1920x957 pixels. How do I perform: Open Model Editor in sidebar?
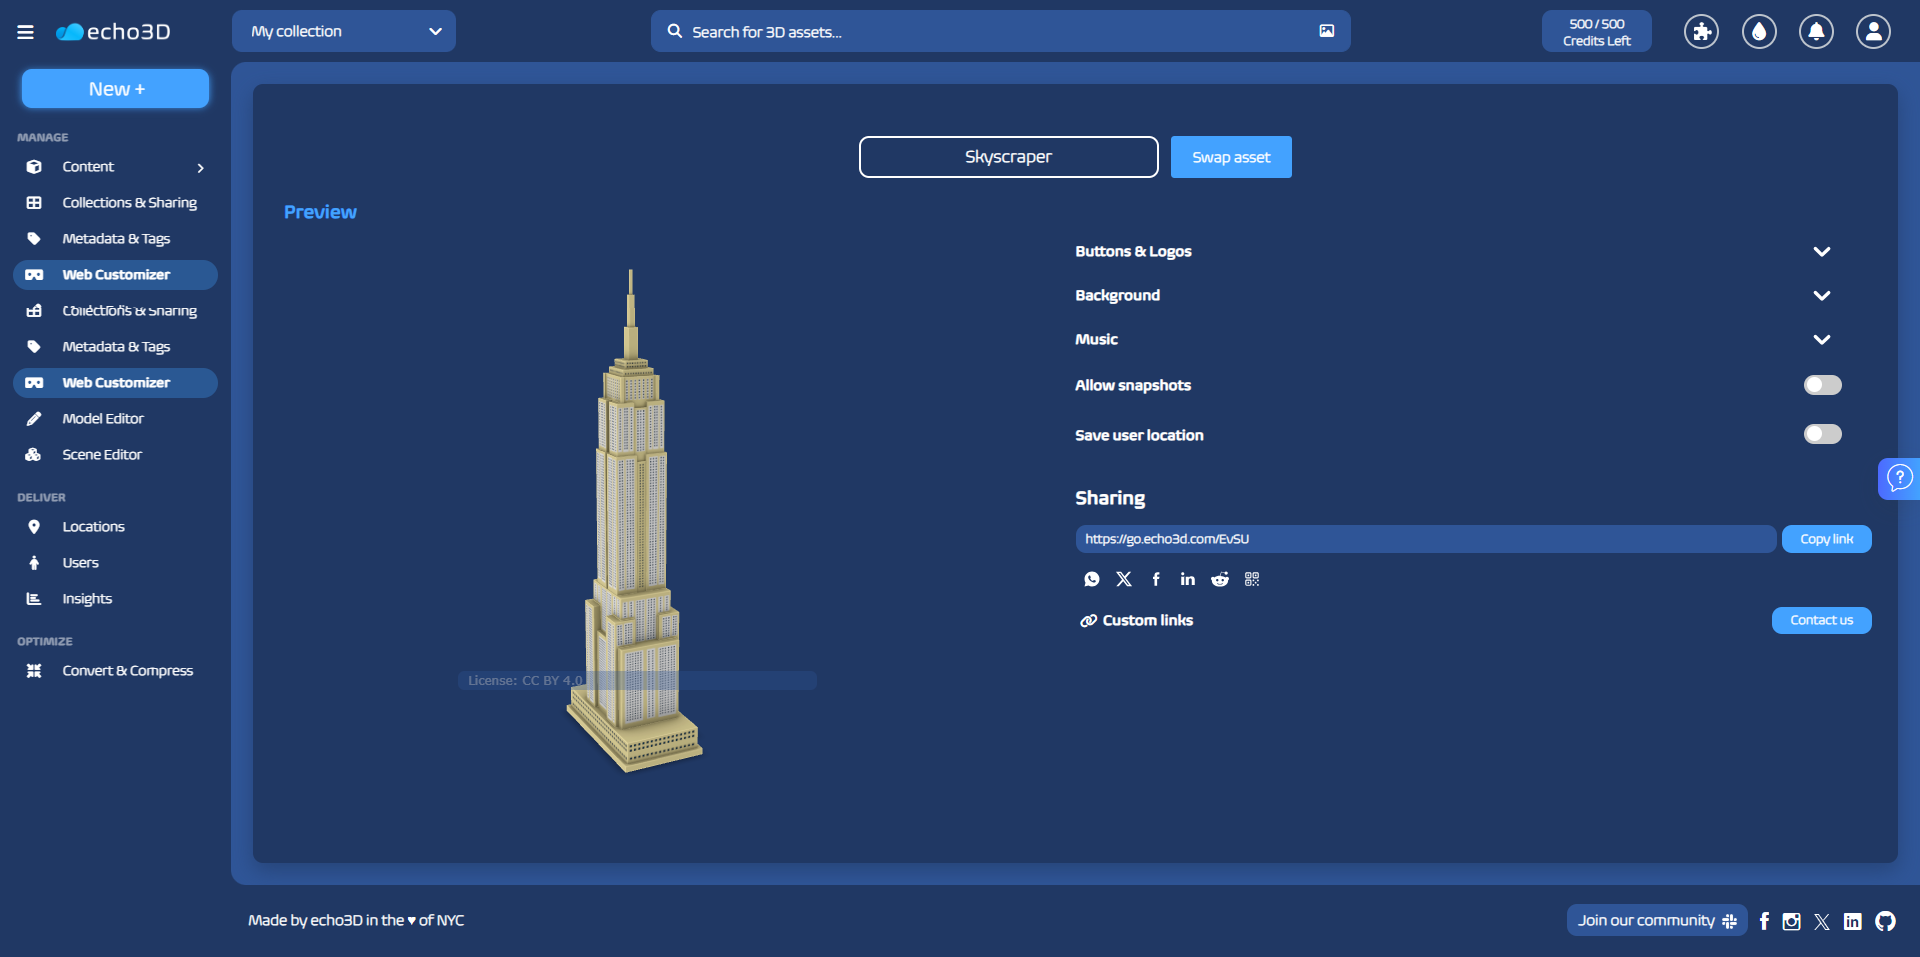click(103, 419)
